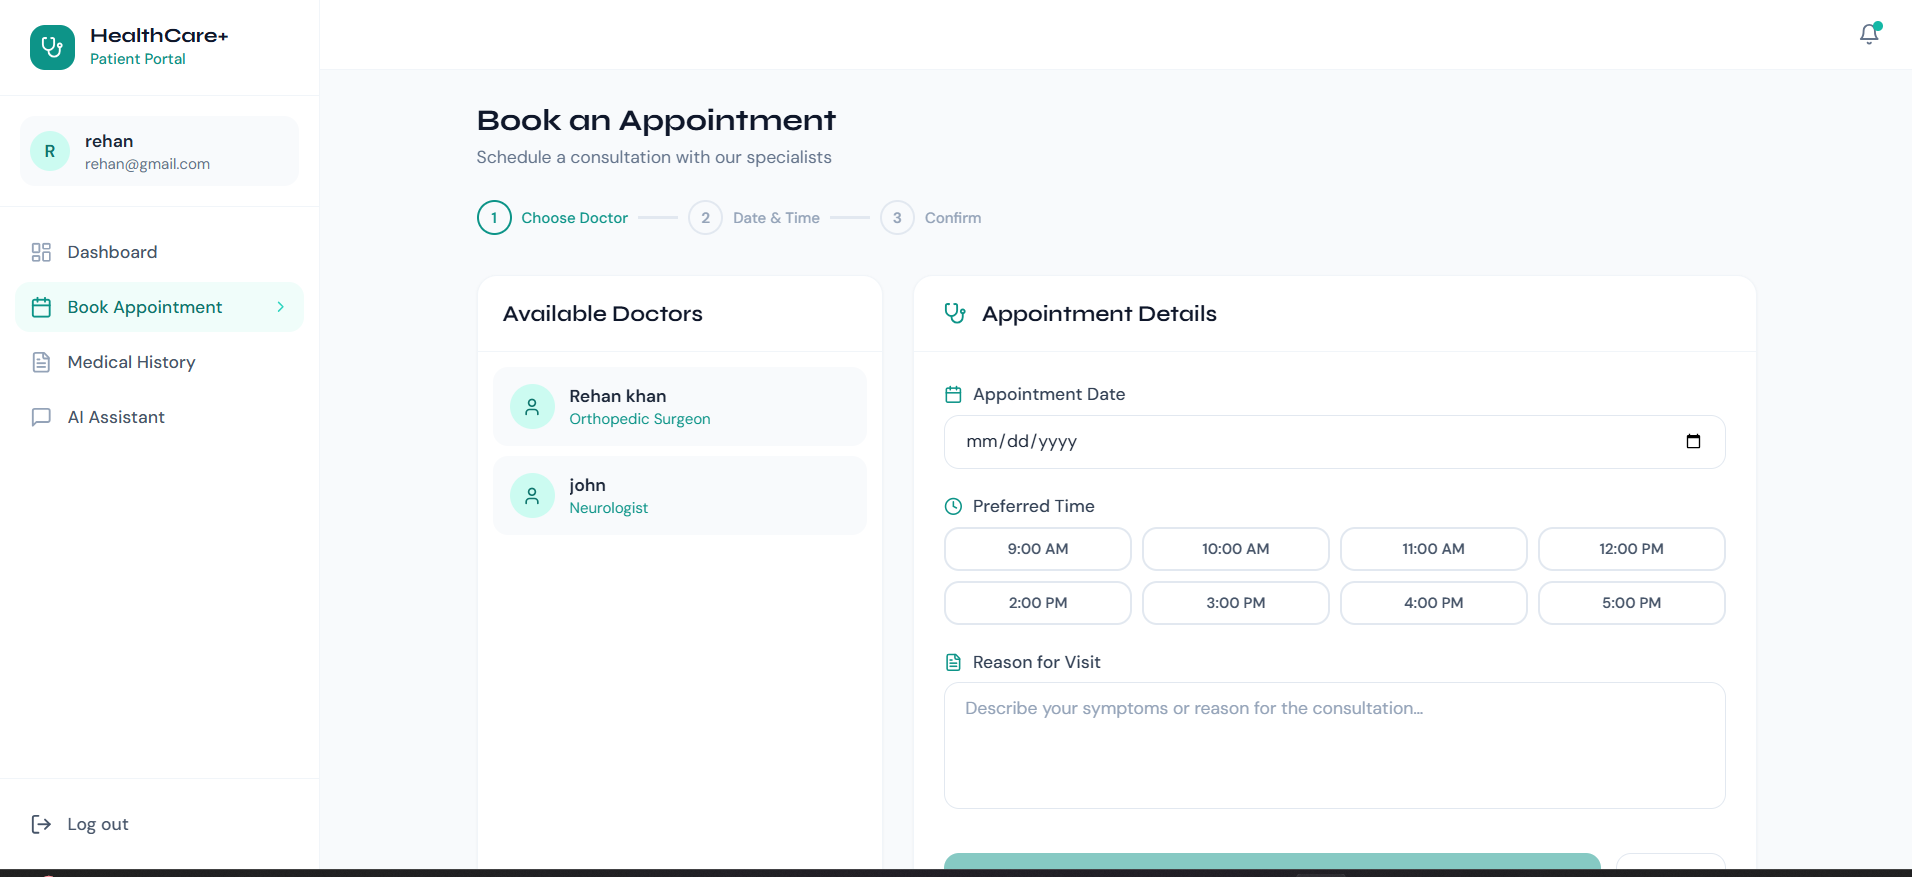Select the 4:00 PM time slot
This screenshot has width=1912, height=877.
coord(1434,603)
